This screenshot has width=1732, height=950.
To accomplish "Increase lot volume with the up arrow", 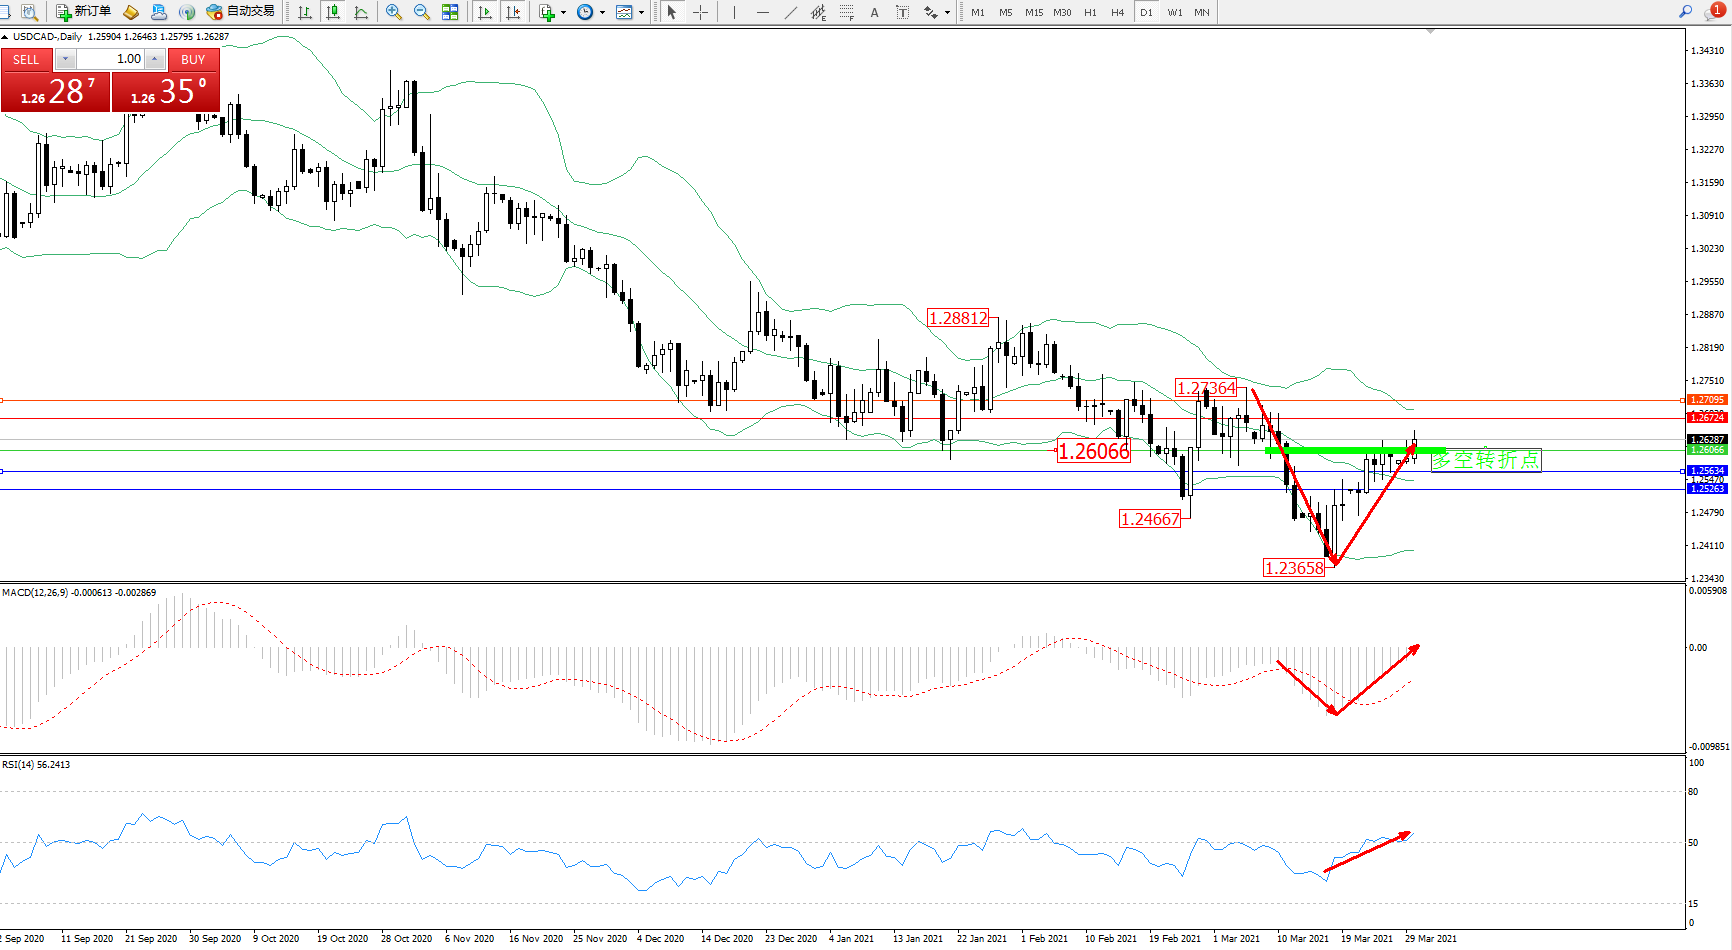I will pyautogui.click(x=155, y=59).
